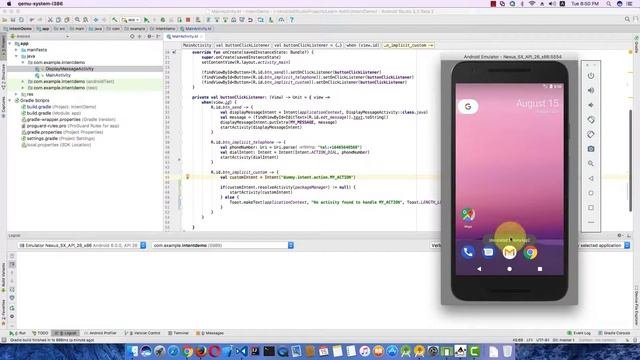
Task: Open the Messages tool window tab
Action: [210, 333]
